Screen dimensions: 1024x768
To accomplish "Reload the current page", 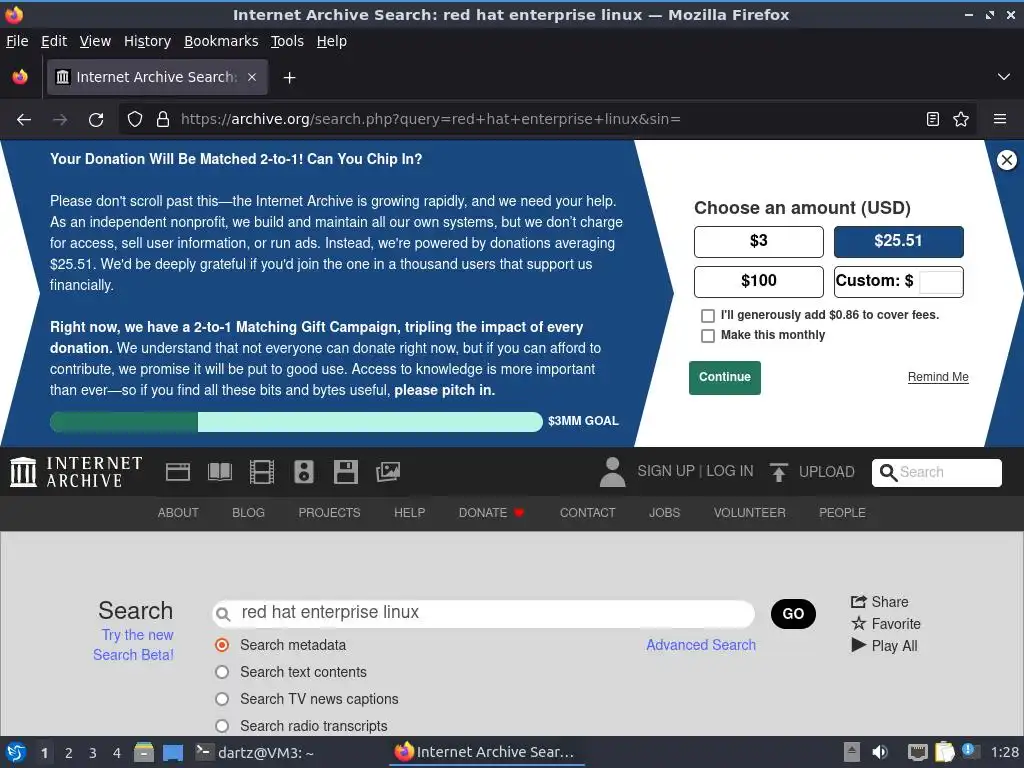I will tap(96, 120).
